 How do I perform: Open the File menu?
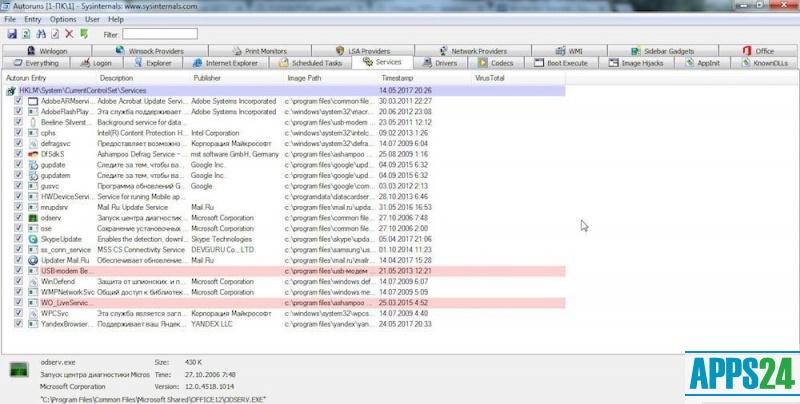coord(10,19)
